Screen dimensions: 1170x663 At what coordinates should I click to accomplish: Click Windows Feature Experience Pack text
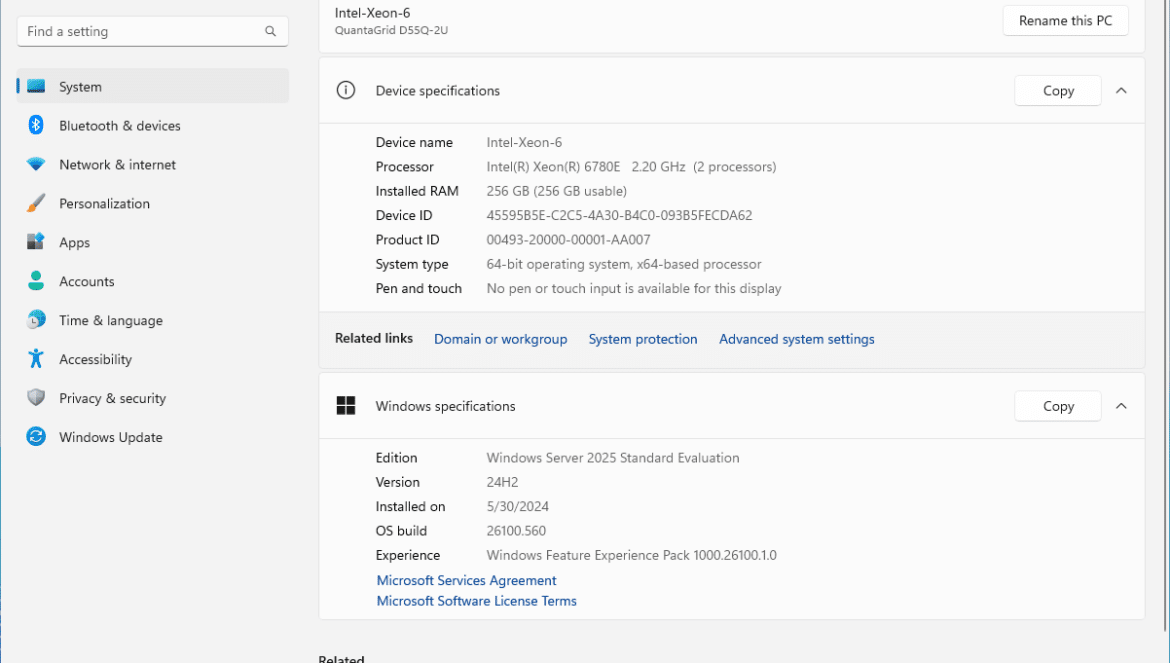[x=631, y=555]
